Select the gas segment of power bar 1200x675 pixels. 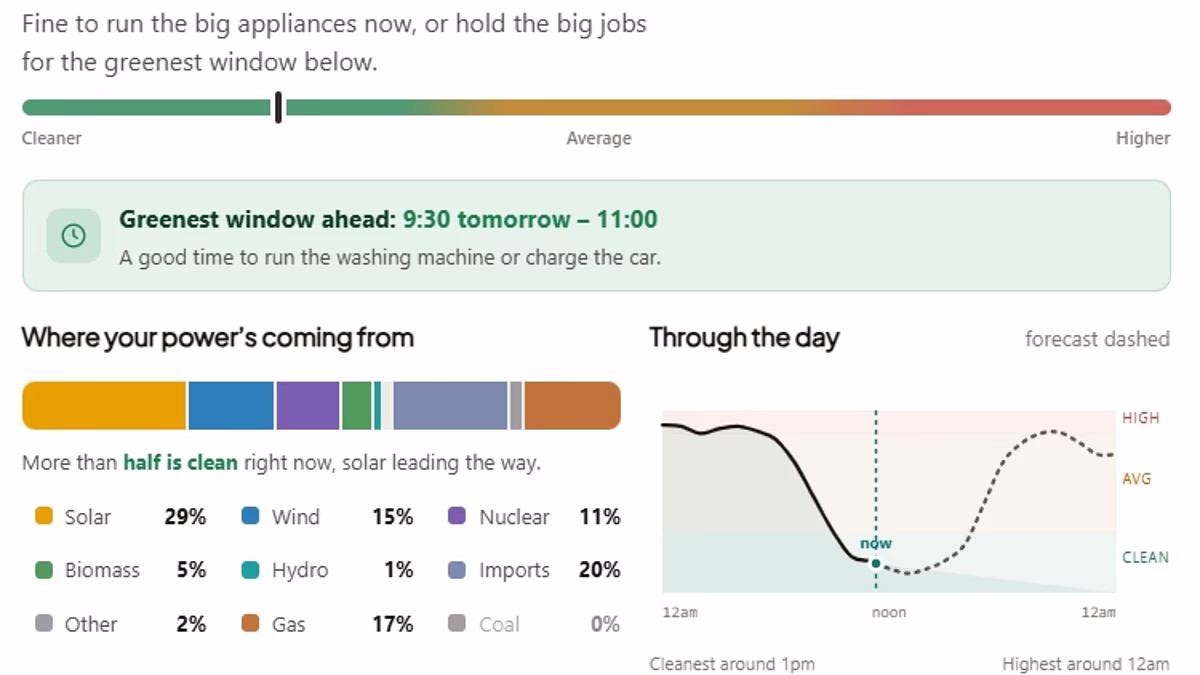[x=572, y=406]
